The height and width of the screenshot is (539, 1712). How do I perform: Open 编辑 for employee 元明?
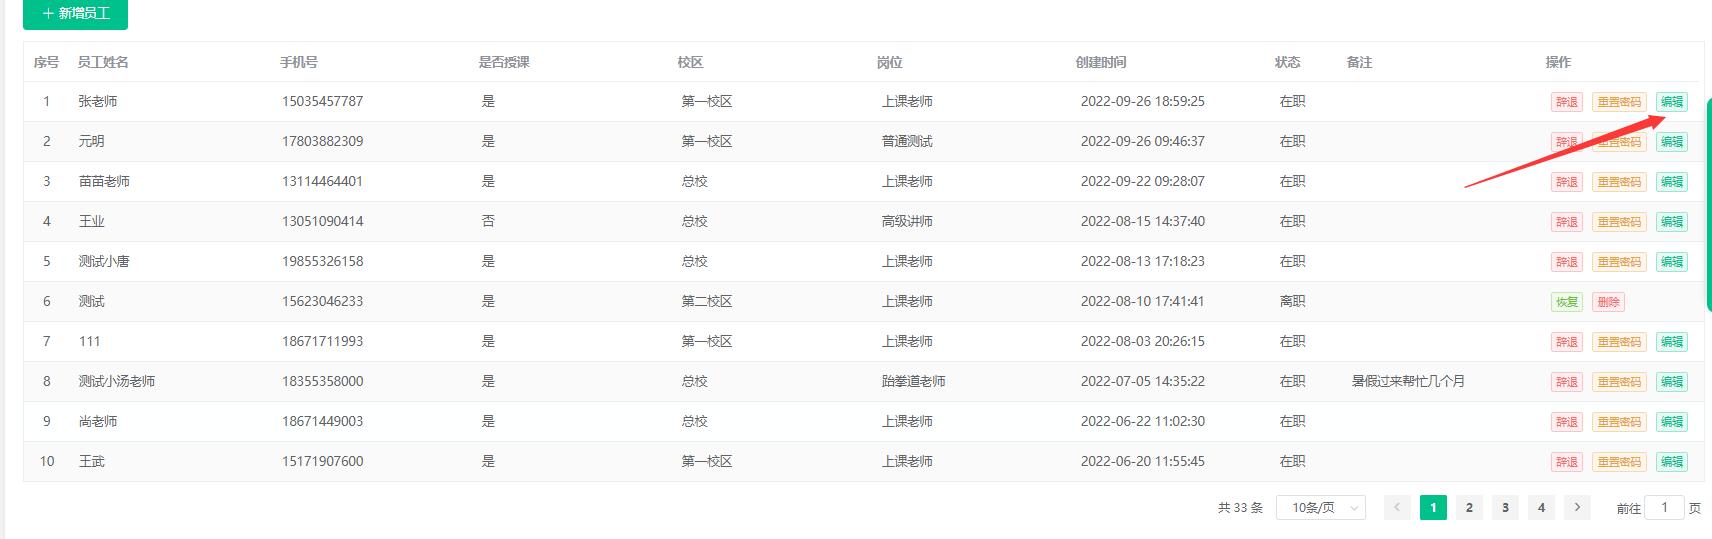click(1671, 142)
